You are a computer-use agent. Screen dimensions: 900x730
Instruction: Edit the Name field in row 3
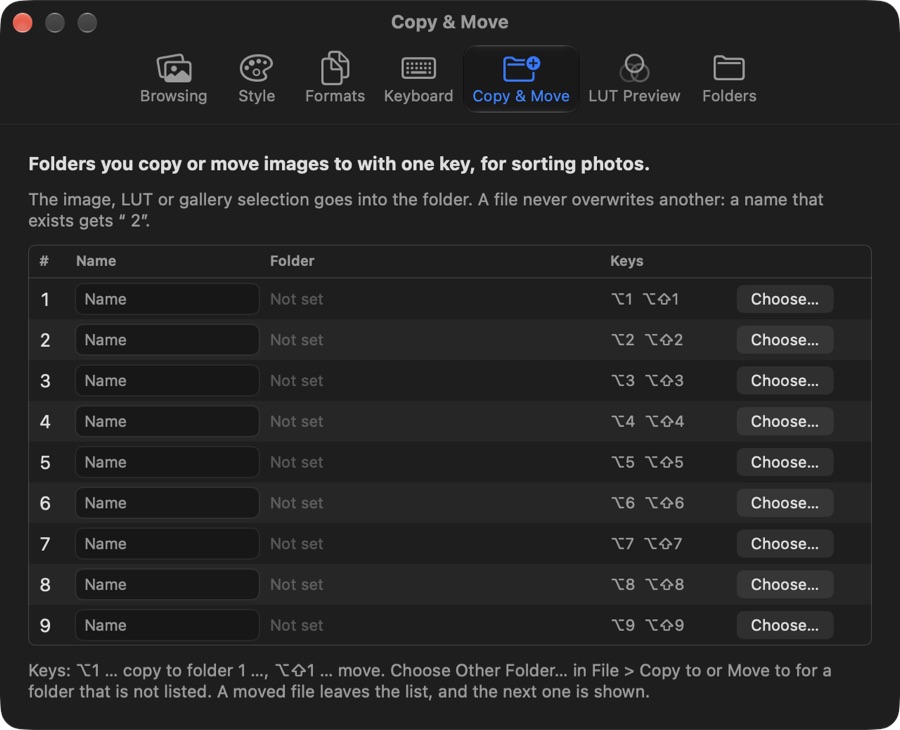[167, 380]
